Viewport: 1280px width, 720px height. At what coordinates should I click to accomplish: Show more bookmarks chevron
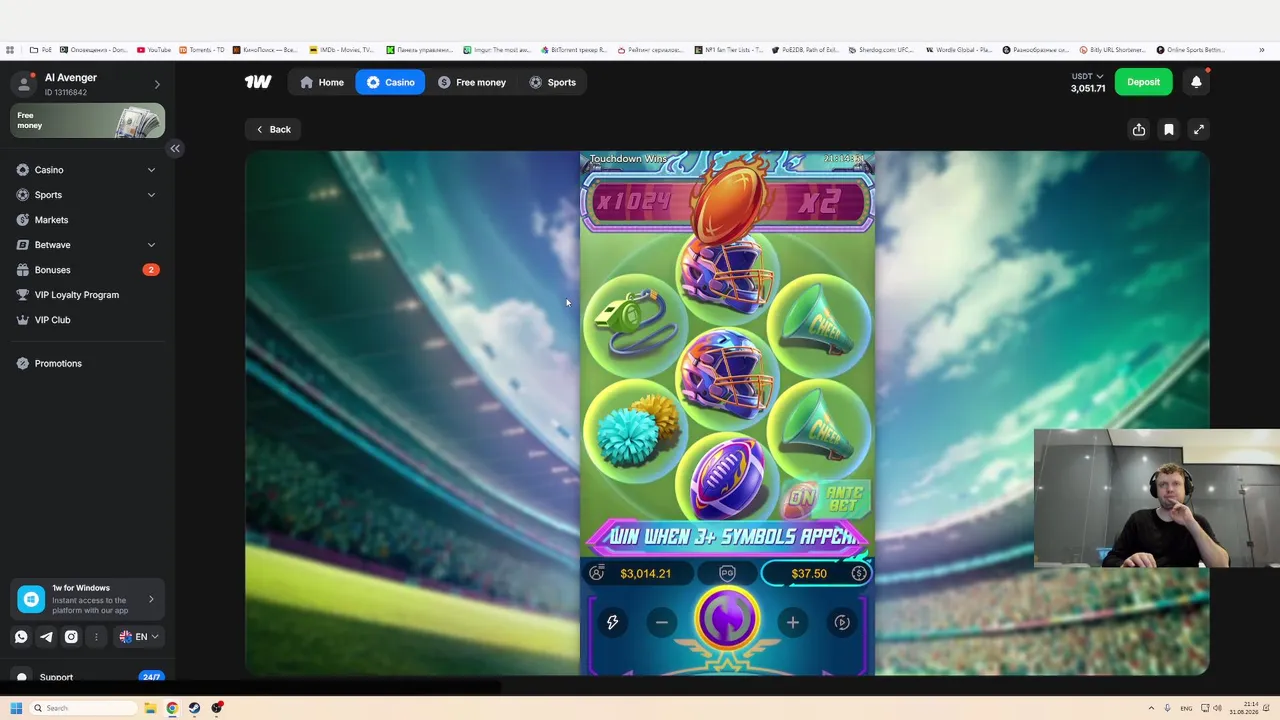click(1261, 50)
